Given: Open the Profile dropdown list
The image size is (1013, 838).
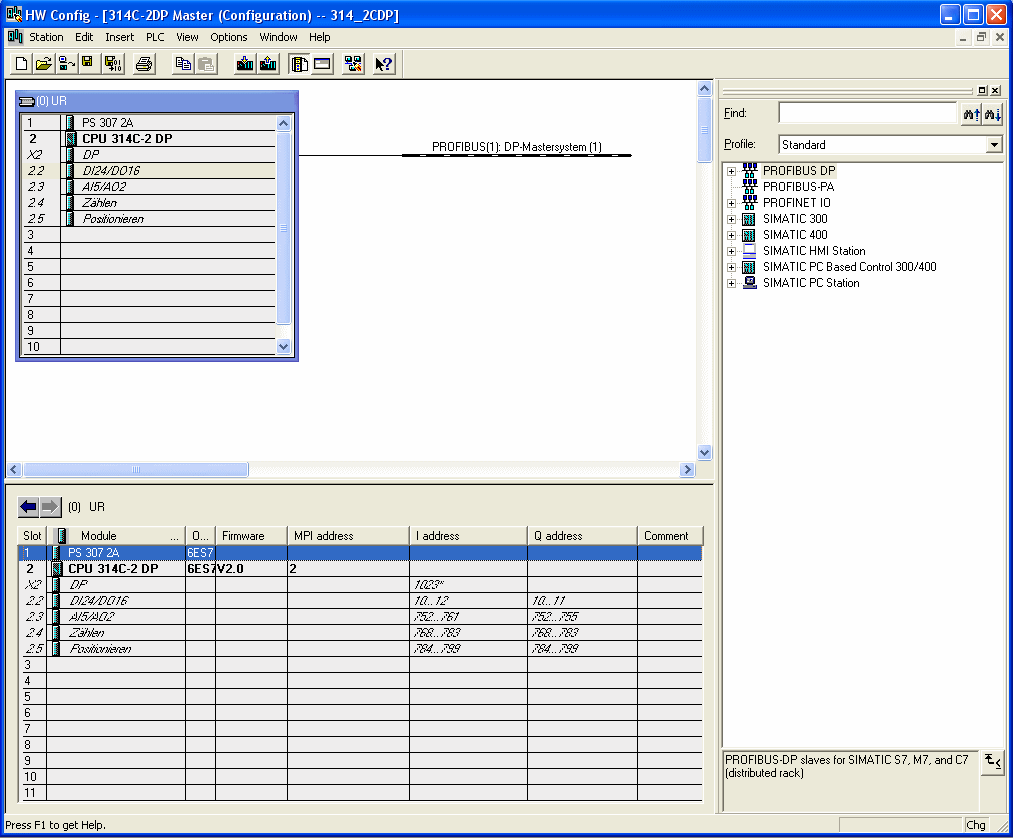Looking at the screenshot, I should click(x=993, y=145).
